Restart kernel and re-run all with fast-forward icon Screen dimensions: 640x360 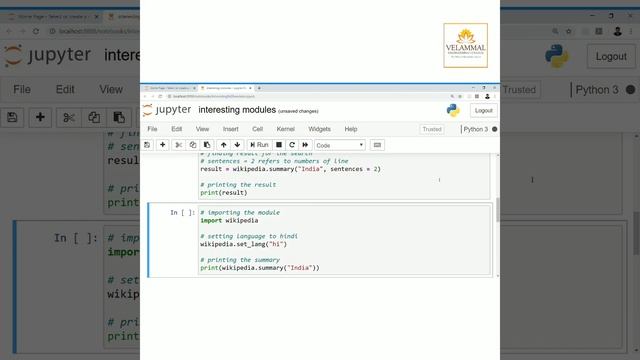click(x=305, y=145)
